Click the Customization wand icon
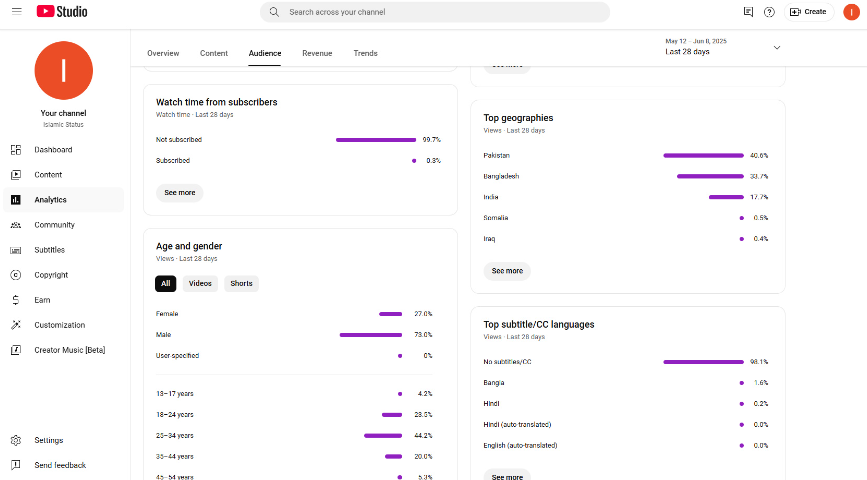The height and width of the screenshot is (480, 867). coord(16,325)
